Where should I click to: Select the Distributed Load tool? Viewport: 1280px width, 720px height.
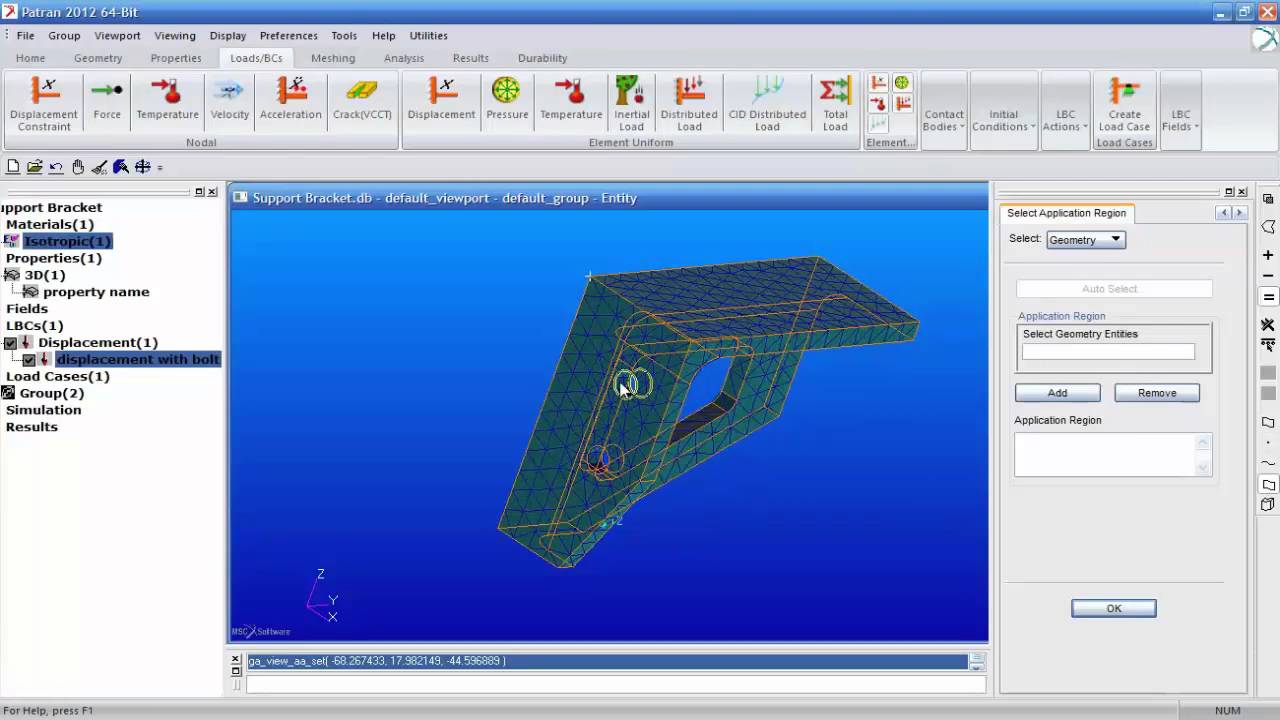(x=689, y=104)
